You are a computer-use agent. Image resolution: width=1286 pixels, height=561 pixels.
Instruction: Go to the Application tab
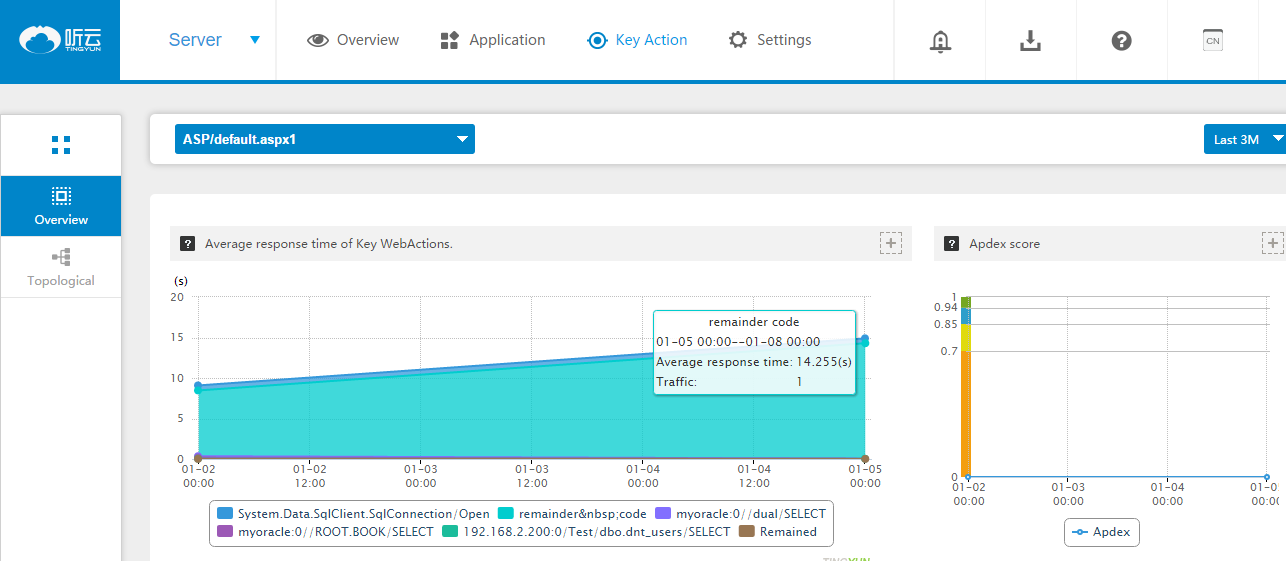click(493, 40)
